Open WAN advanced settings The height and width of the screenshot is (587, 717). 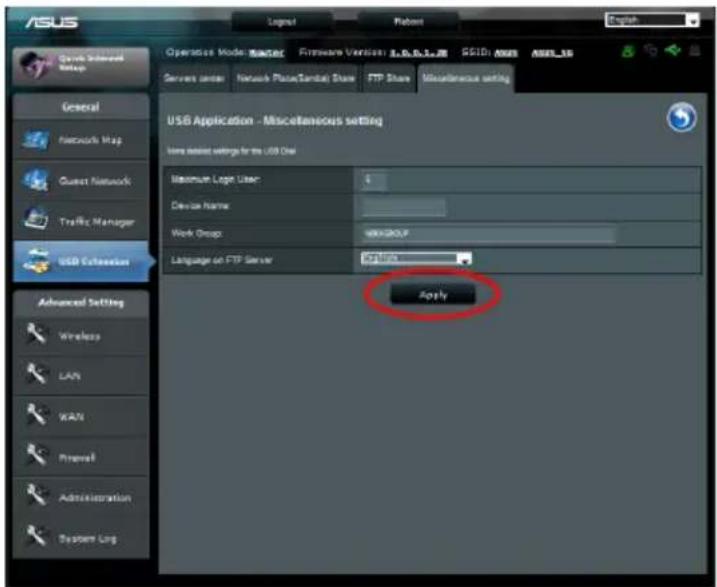(81, 416)
